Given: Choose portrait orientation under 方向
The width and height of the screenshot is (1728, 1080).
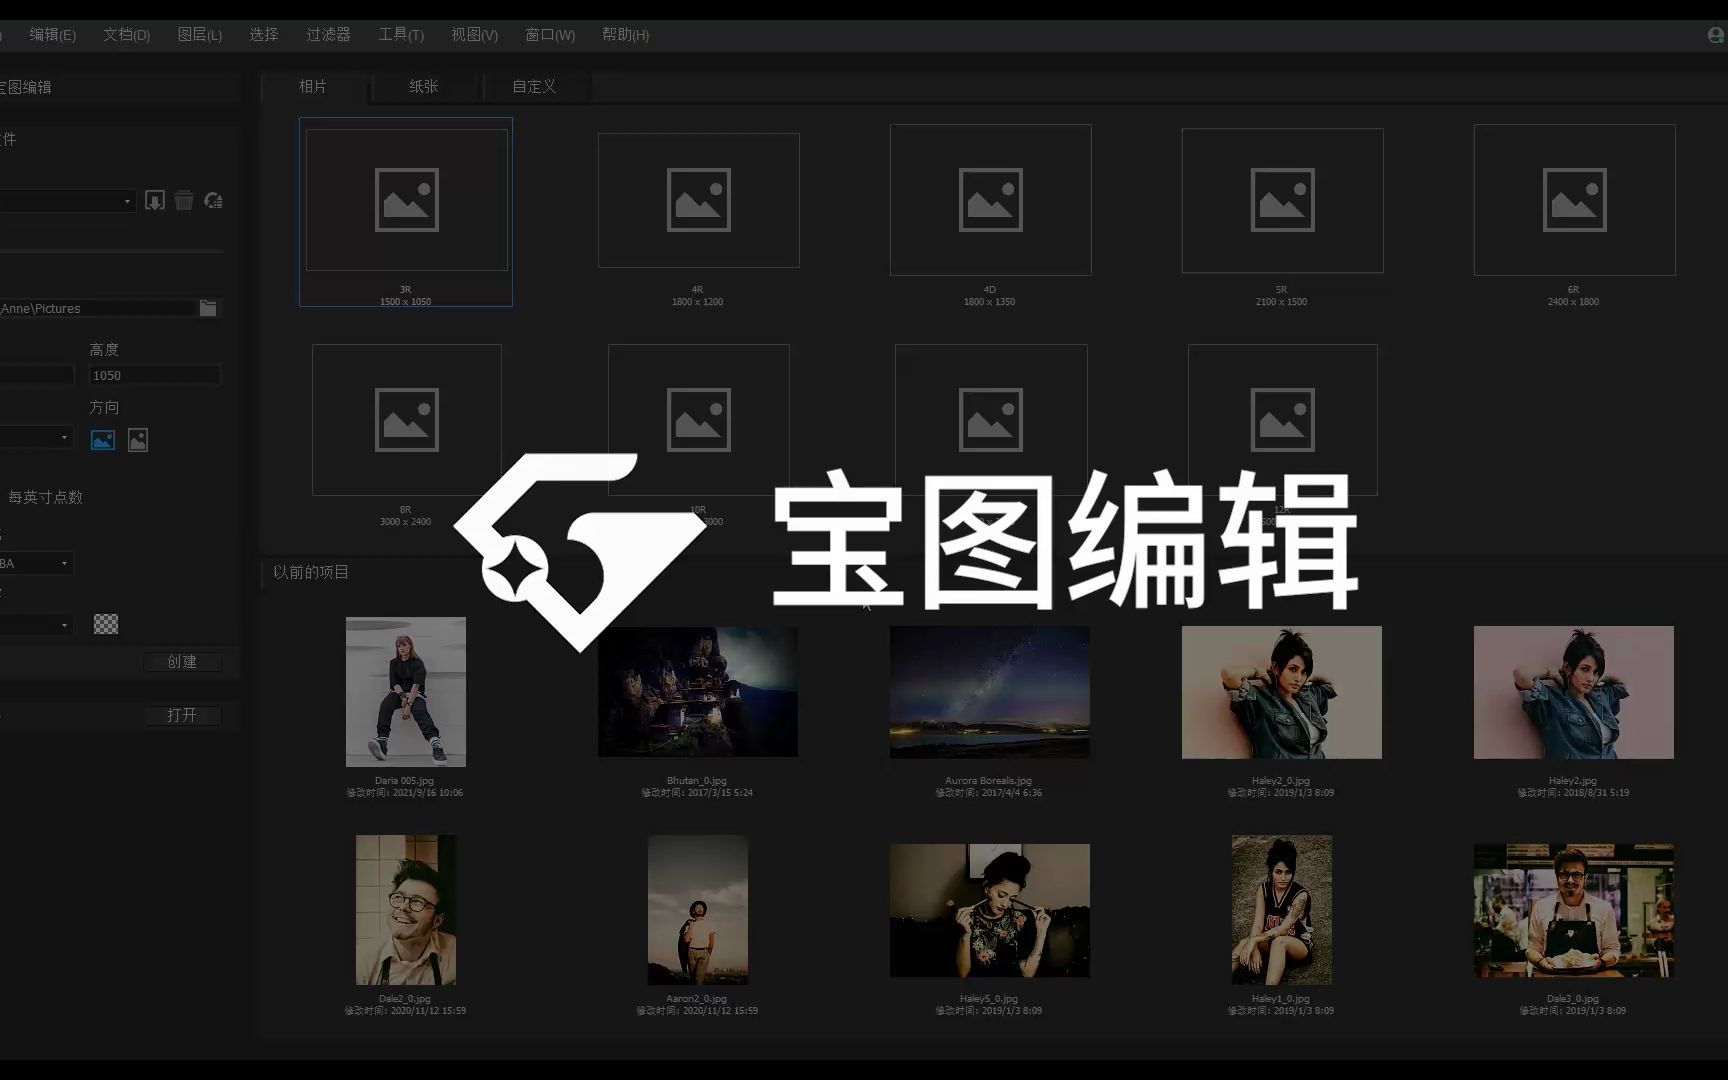Looking at the screenshot, I should coord(138,440).
